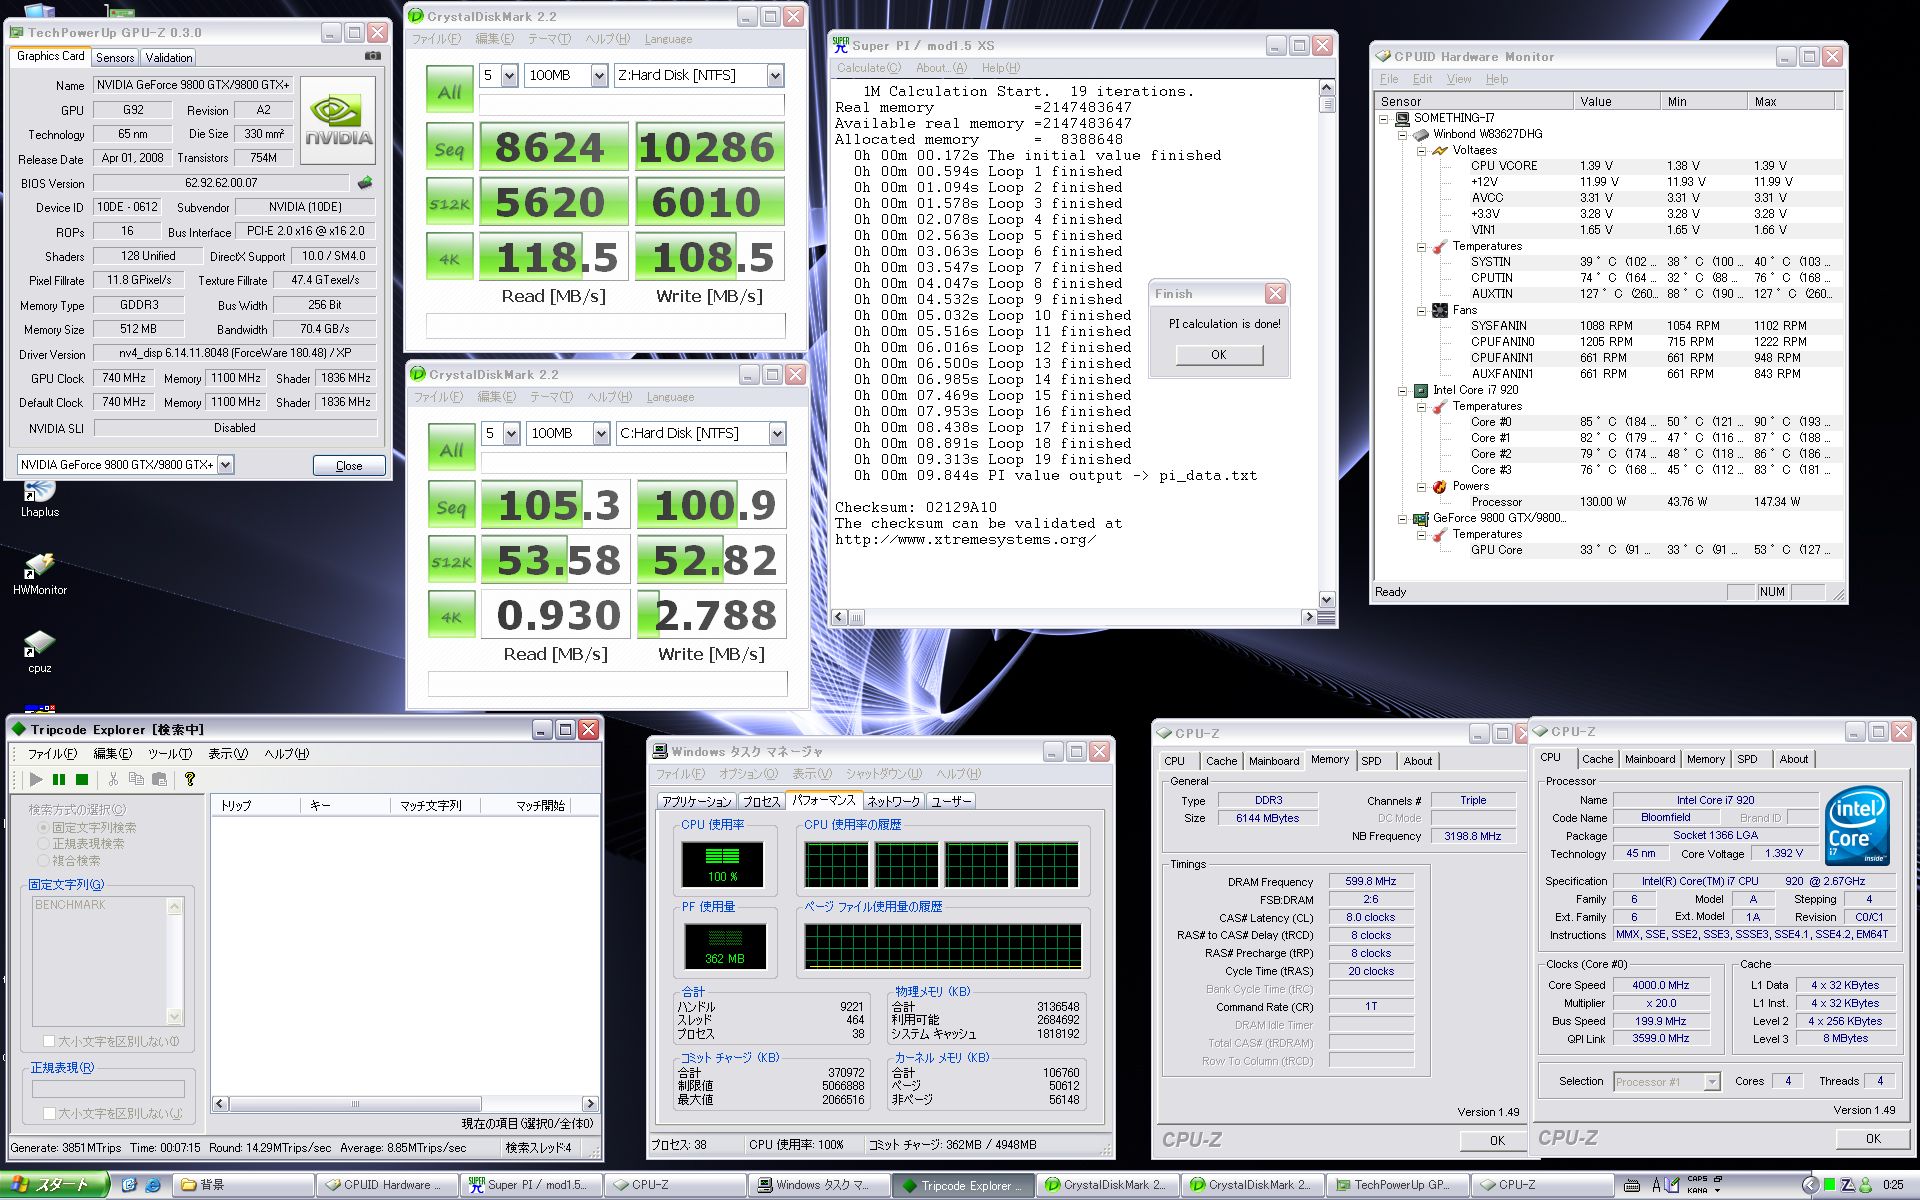This screenshot has width=1920, height=1200.
Task: Open the GPU selection dropdown in GPU-Z
Action: 226,465
